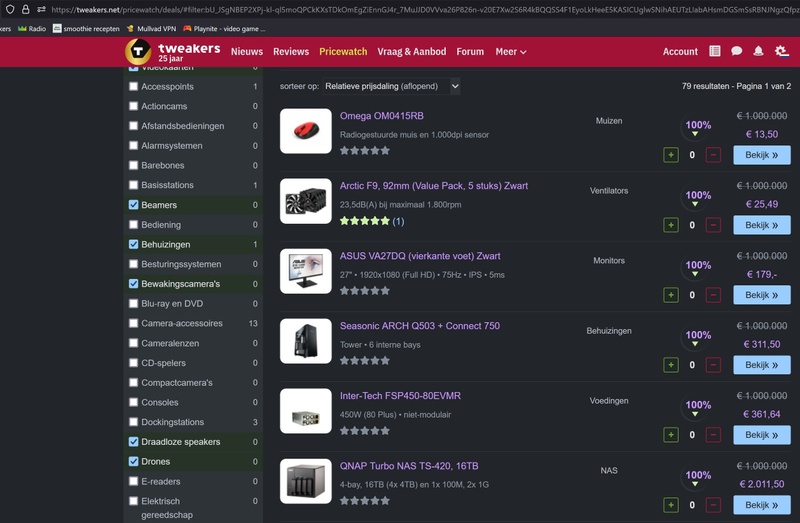
Task: Open the sorteer op dropdown
Action: [x=391, y=86]
